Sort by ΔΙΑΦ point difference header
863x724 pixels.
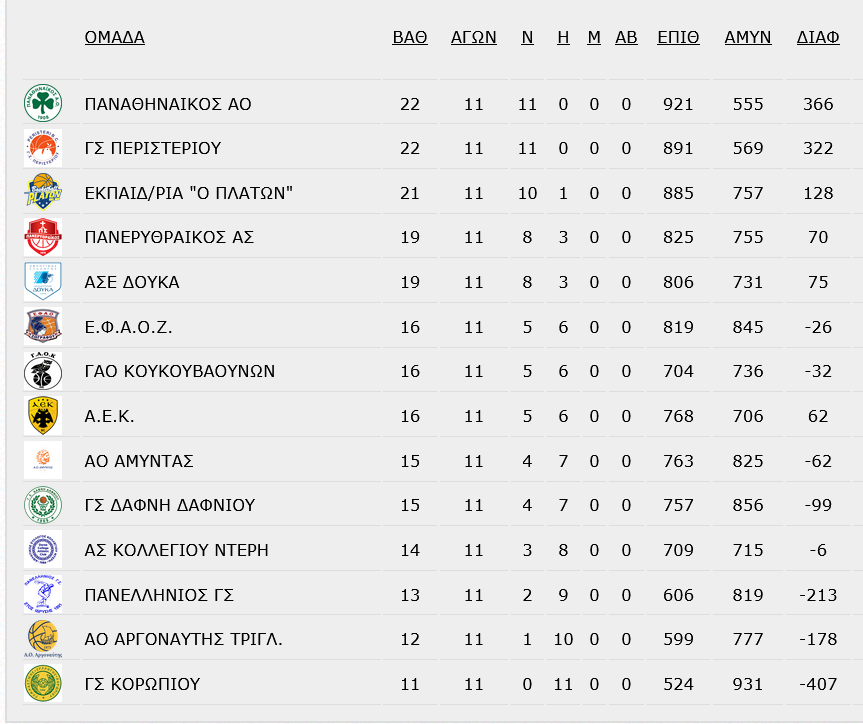(818, 37)
